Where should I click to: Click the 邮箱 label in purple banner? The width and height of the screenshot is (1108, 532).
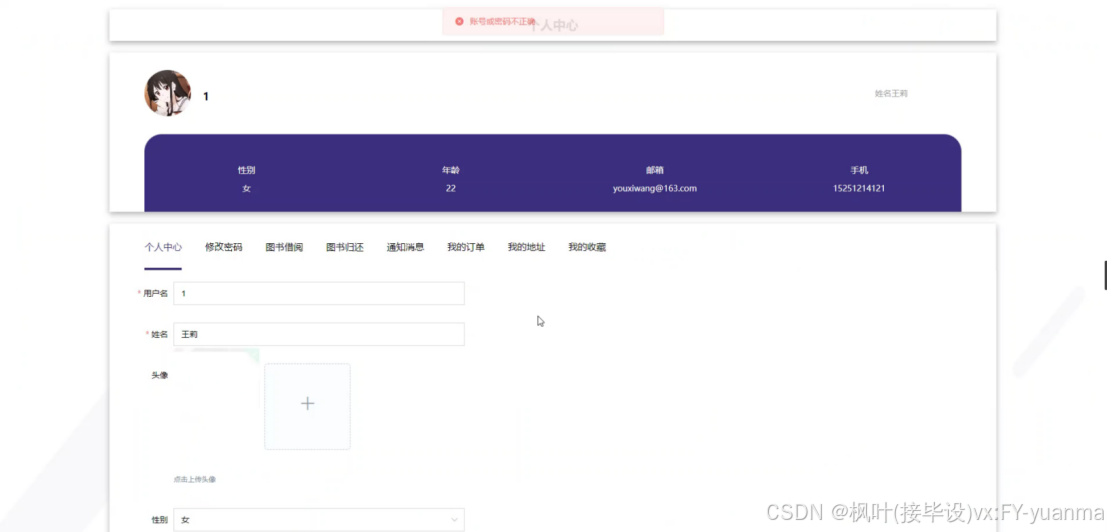[655, 170]
